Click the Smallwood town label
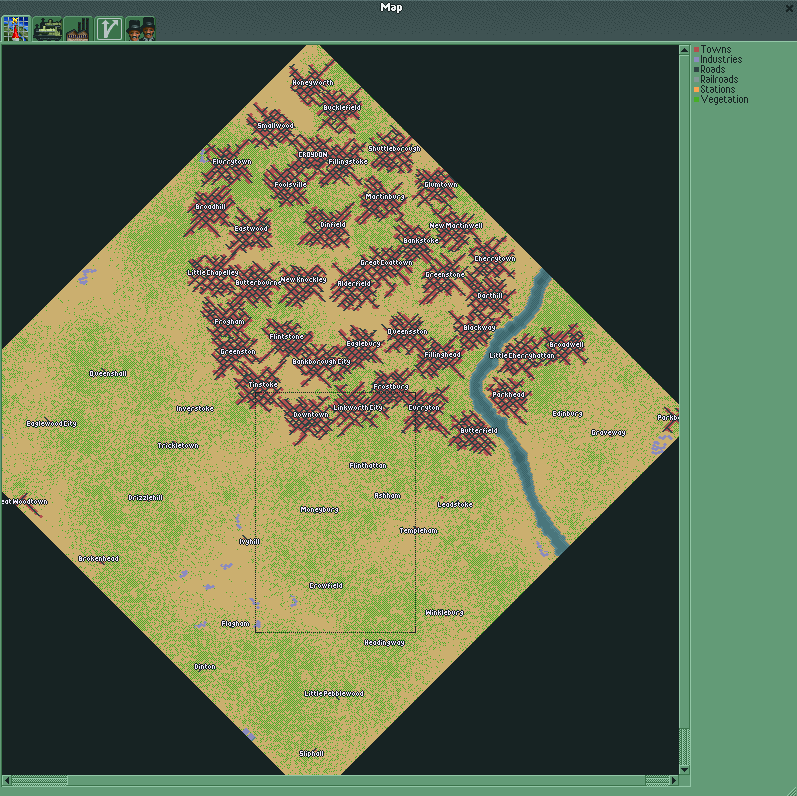797x796 pixels. tap(275, 126)
